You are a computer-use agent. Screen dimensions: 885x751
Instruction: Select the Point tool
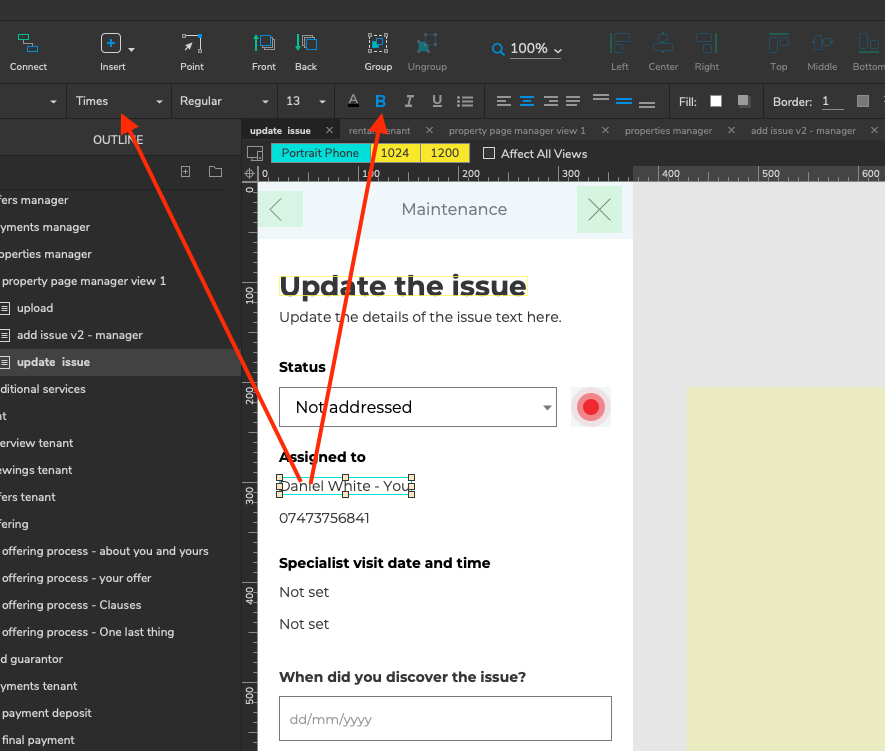192,44
